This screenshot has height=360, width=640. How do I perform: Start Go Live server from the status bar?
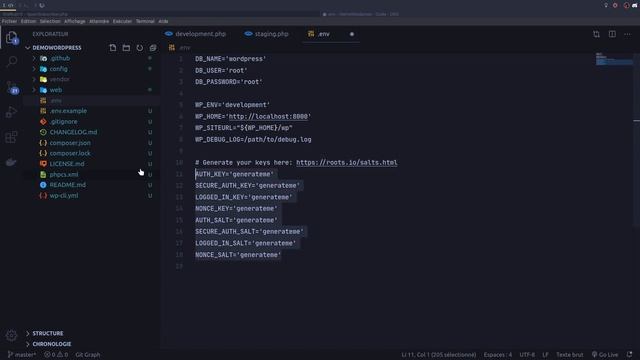pyautogui.click(x=605, y=354)
